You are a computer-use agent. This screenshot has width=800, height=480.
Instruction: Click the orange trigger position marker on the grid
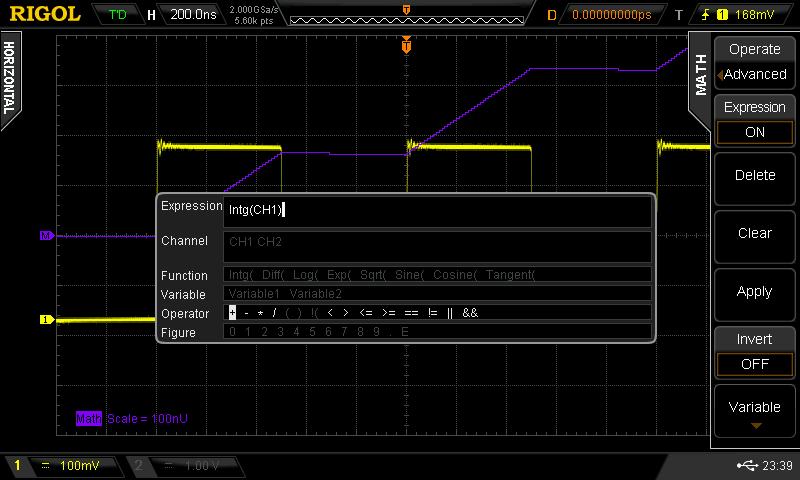coord(406,45)
